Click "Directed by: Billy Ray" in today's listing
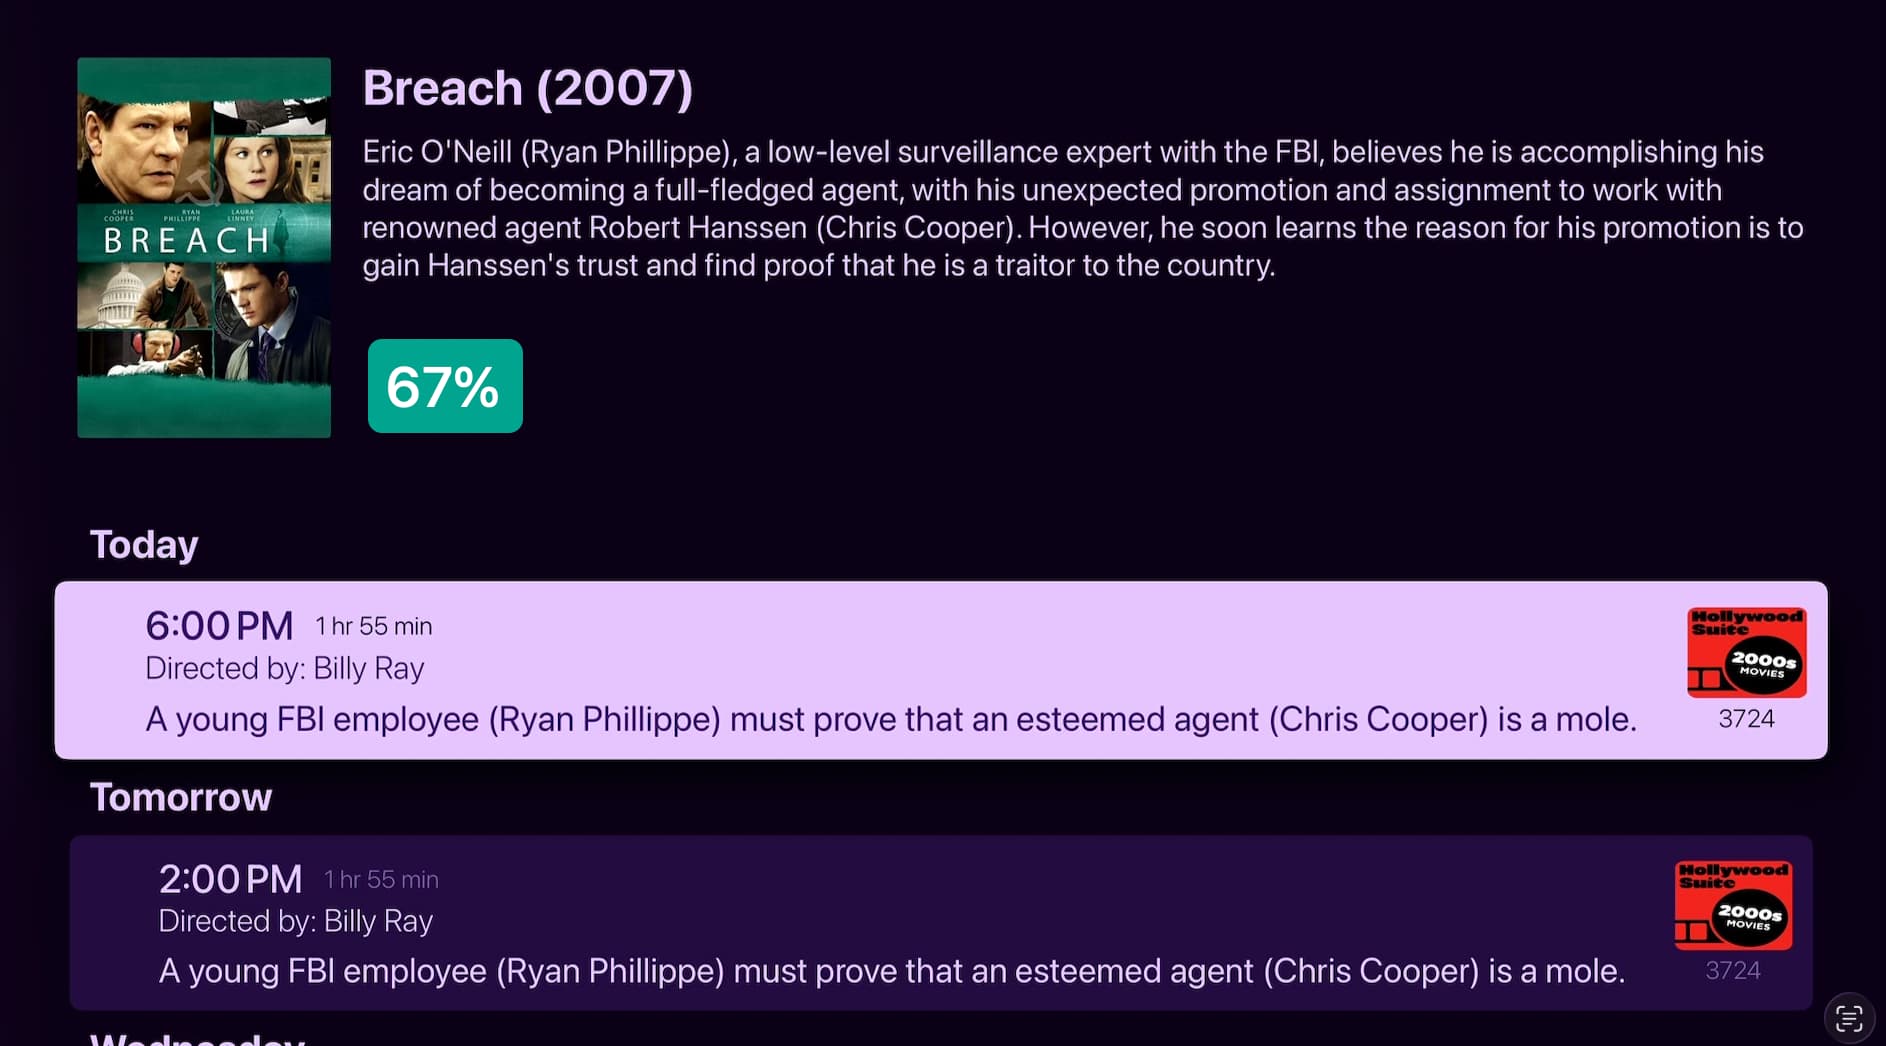Image resolution: width=1886 pixels, height=1046 pixels. (285, 668)
